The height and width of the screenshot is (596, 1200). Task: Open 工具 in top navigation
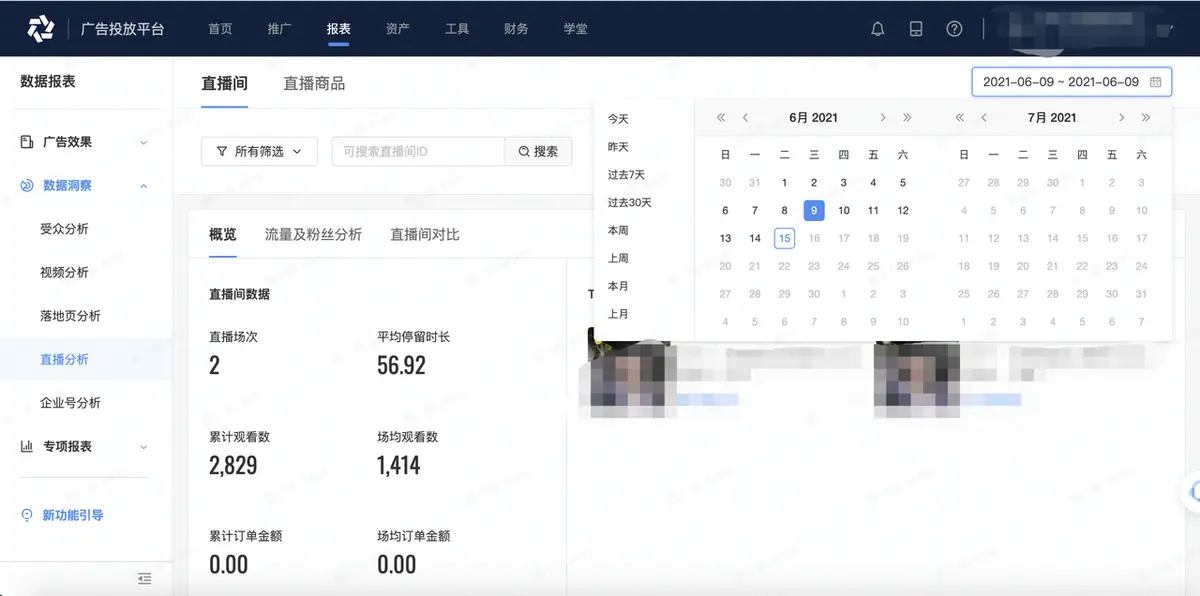(x=457, y=29)
